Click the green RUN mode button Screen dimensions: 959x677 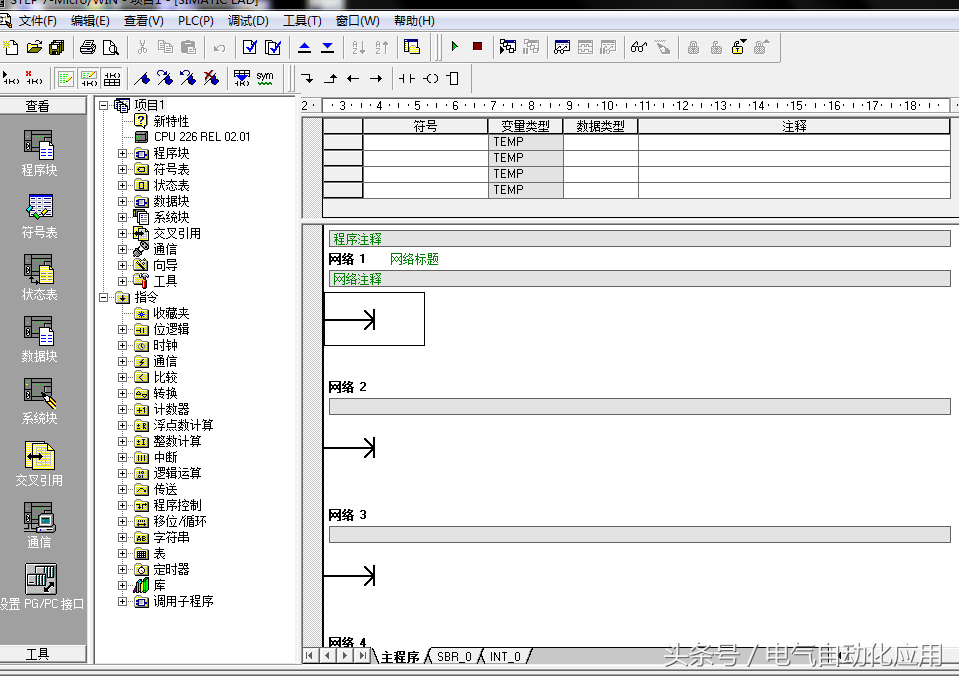(454, 47)
